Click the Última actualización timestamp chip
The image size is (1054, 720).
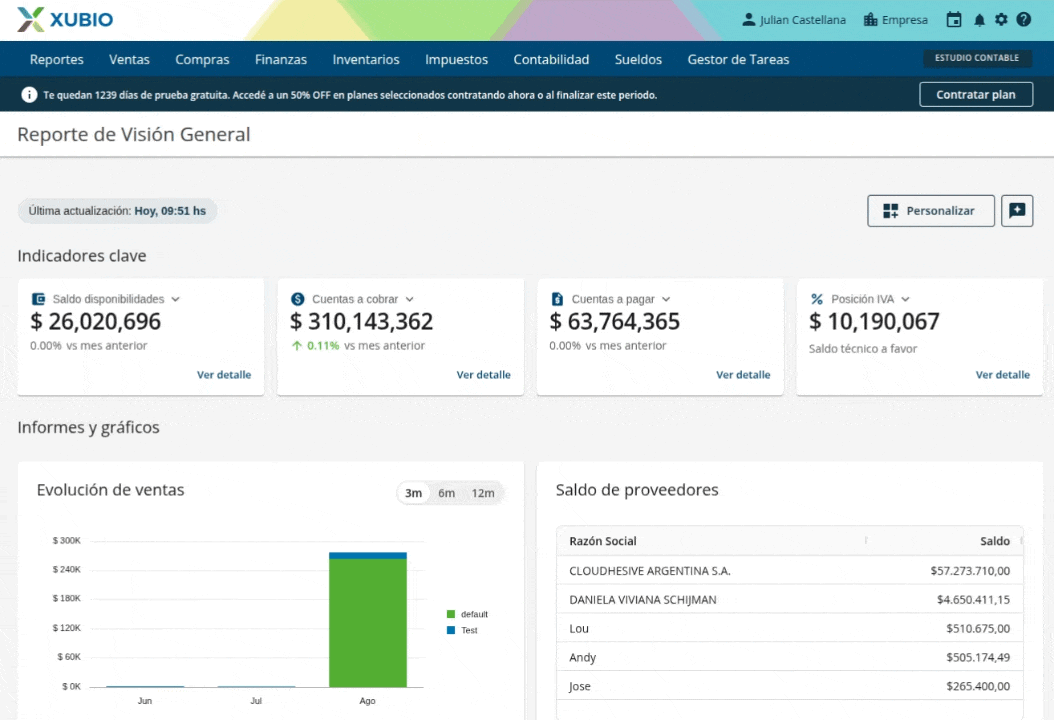[117, 210]
